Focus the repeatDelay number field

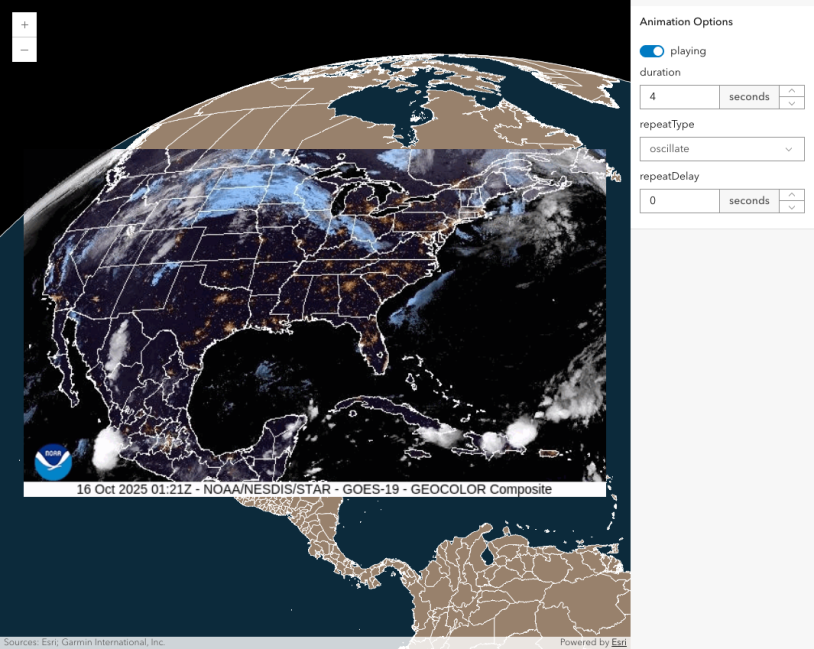click(x=679, y=201)
